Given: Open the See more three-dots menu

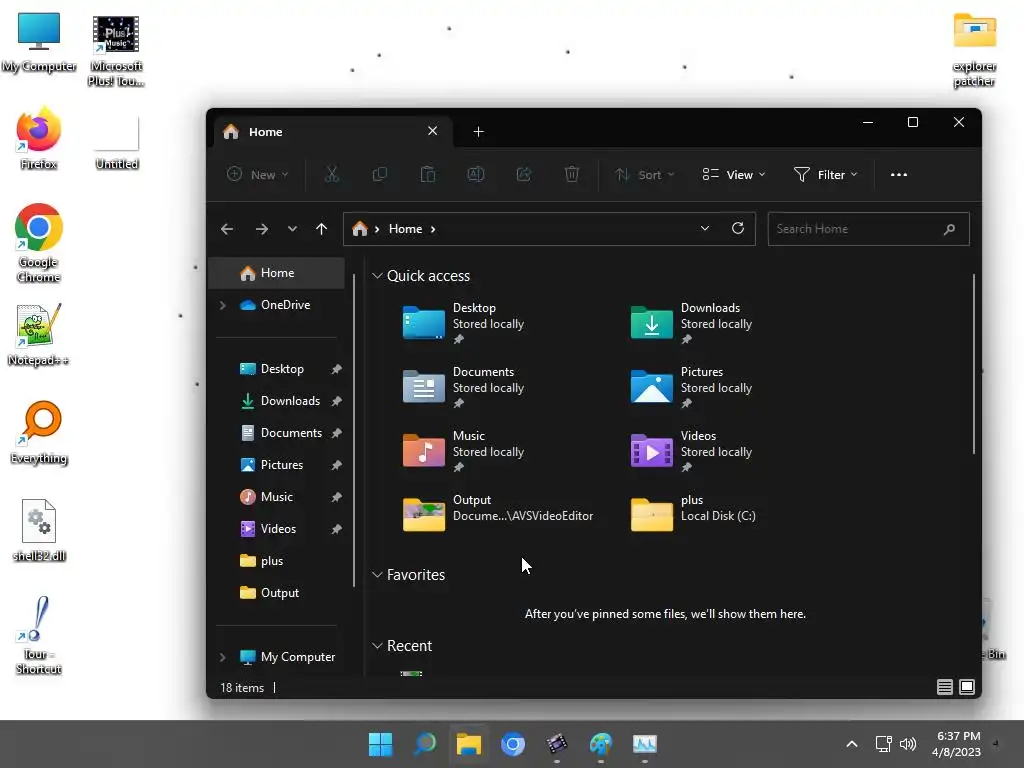Looking at the screenshot, I should [x=899, y=174].
